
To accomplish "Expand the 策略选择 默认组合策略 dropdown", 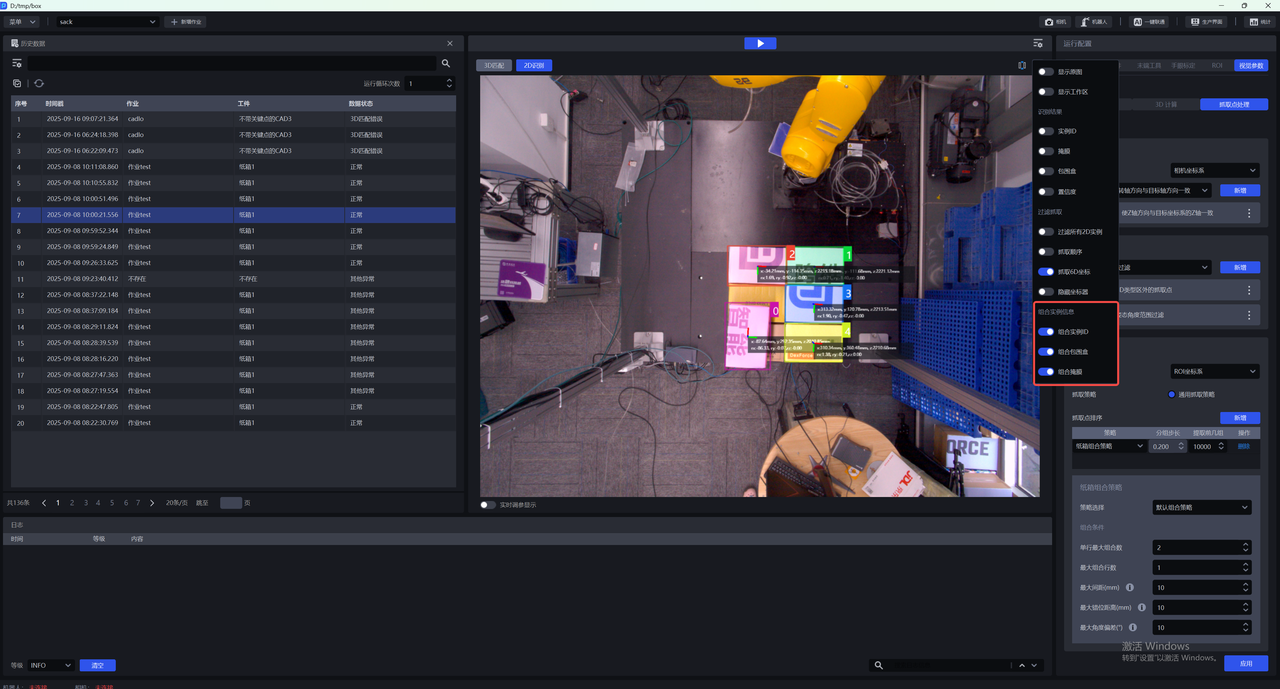I will pyautogui.click(x=1200, y=507).
